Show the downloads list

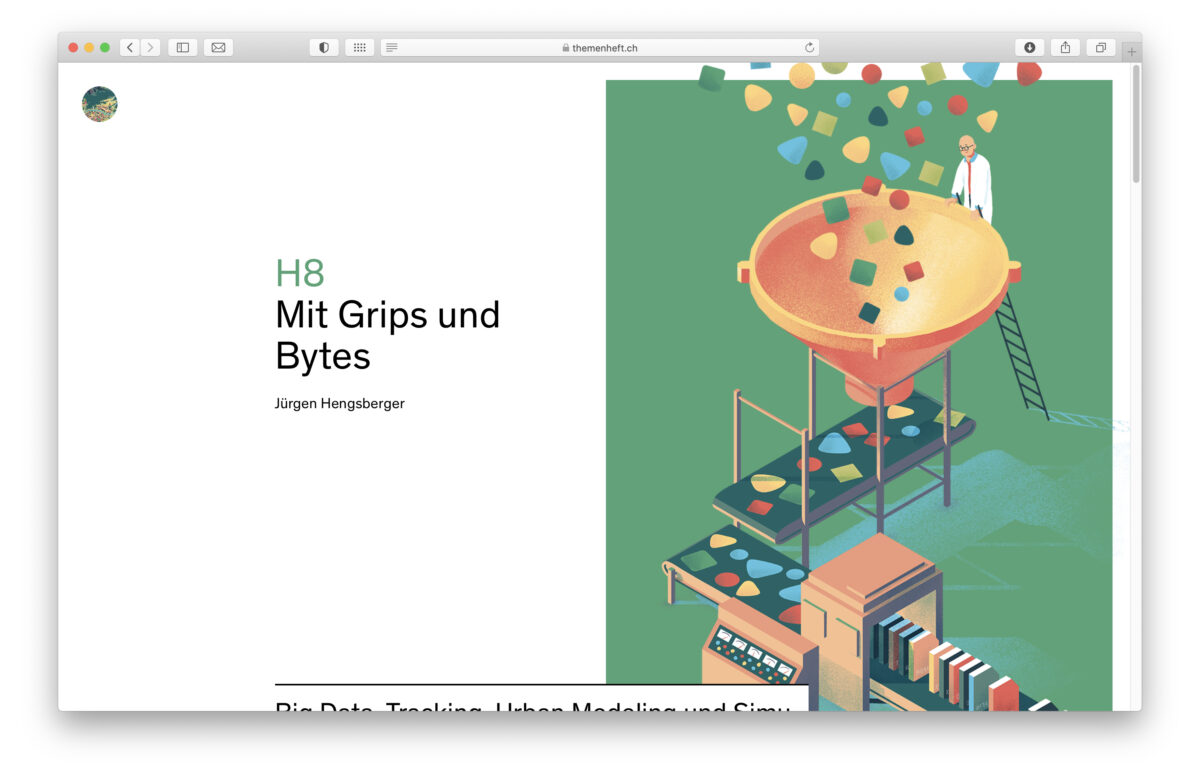click(x=1029, y=47)
